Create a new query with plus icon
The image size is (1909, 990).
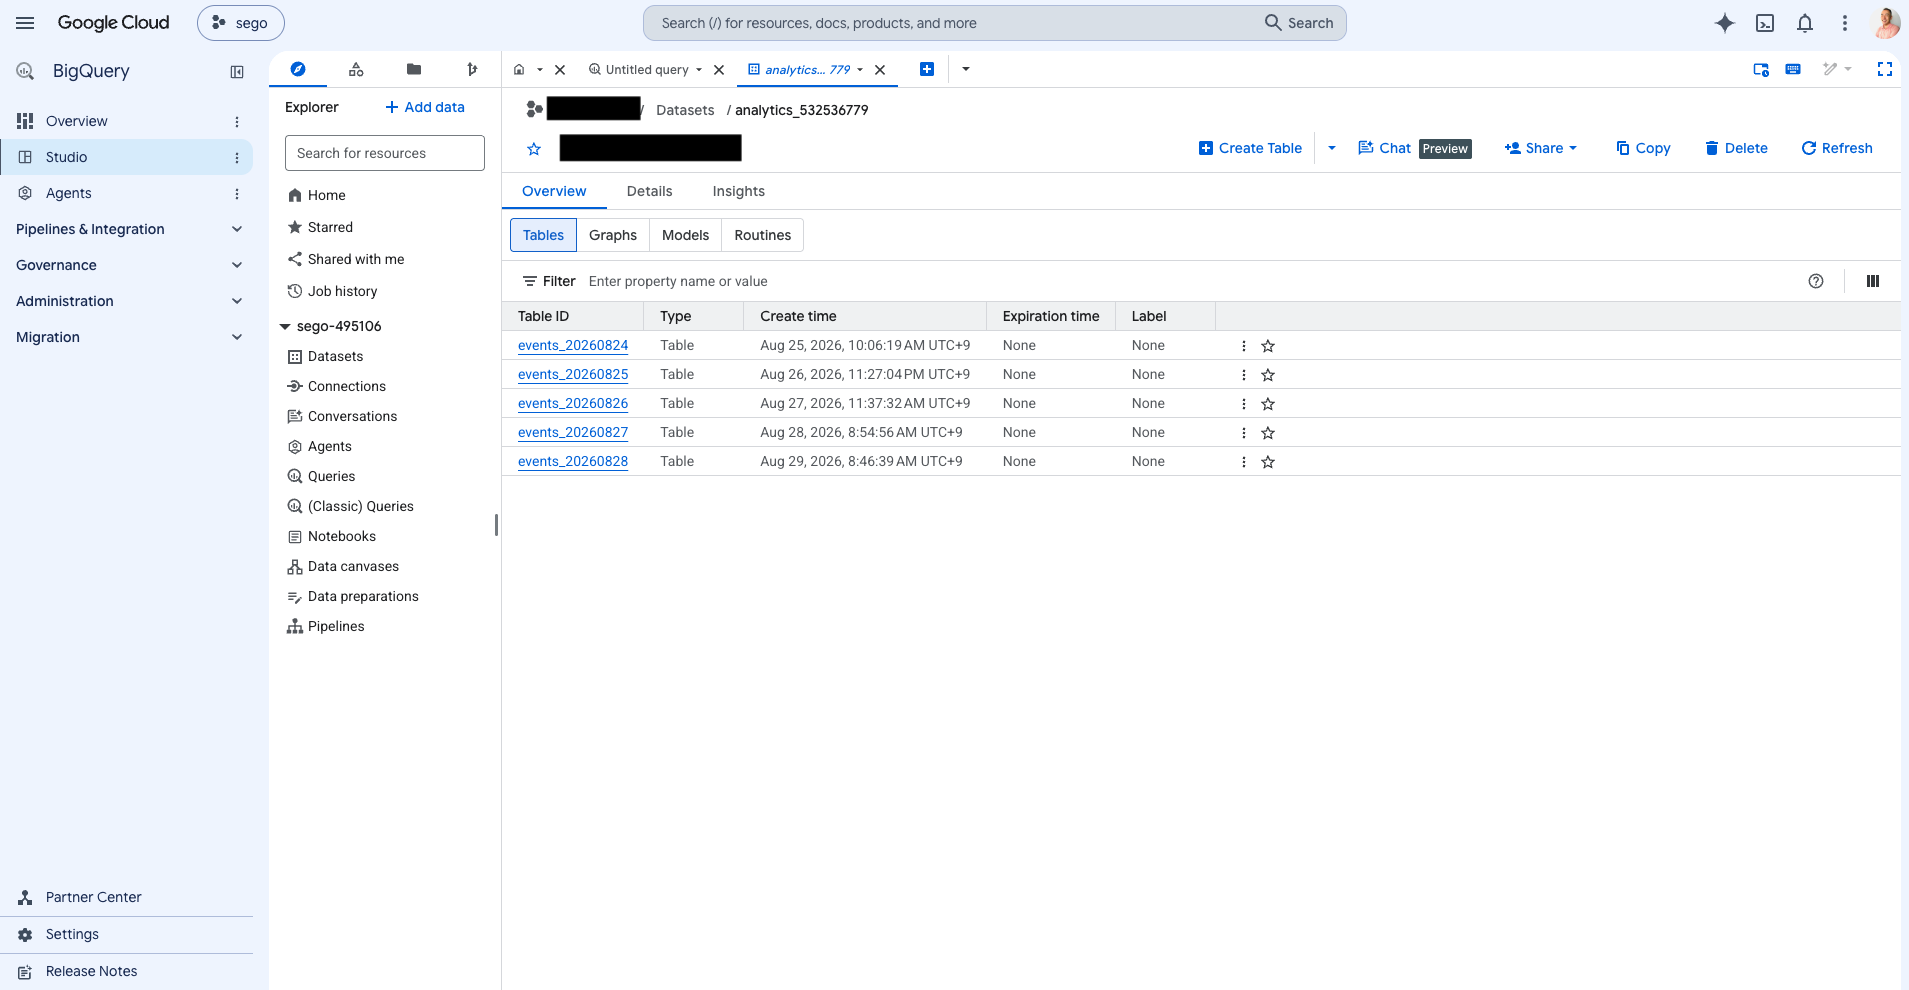pos(927,69)
